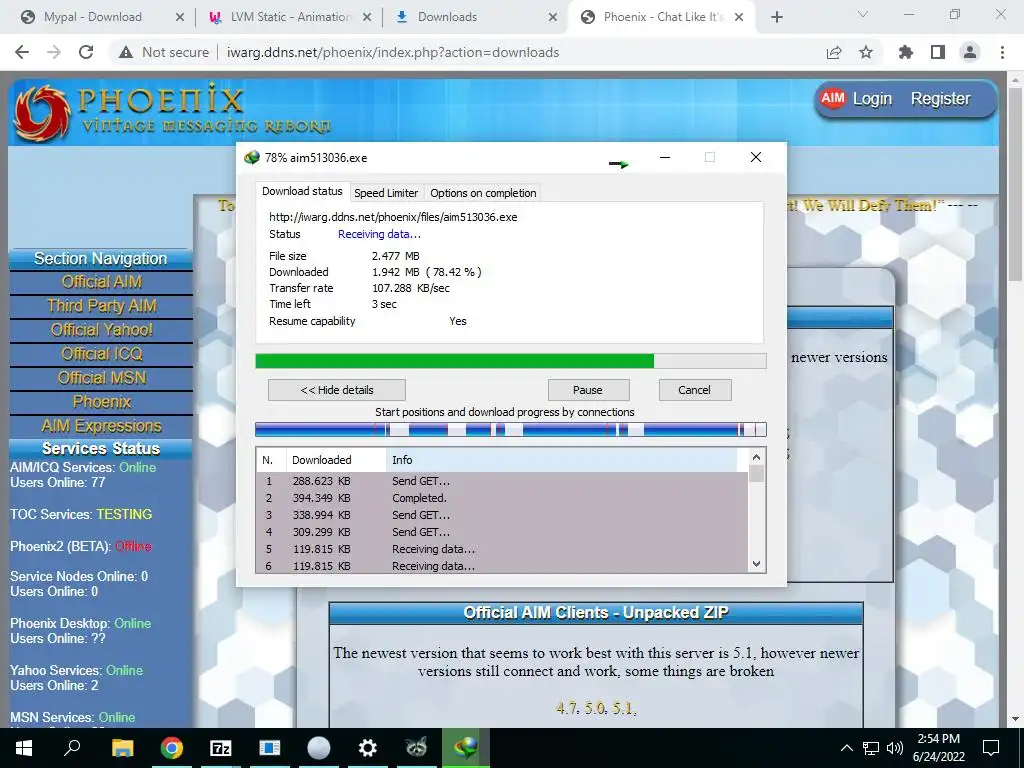Open Official MSN section

(x=101, y=378)
